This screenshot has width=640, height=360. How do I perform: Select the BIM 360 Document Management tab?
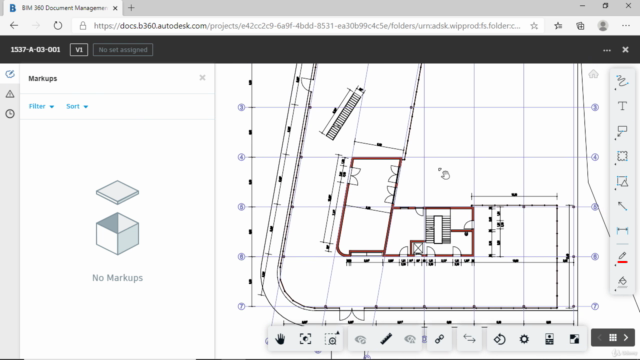tap(63, 8)
